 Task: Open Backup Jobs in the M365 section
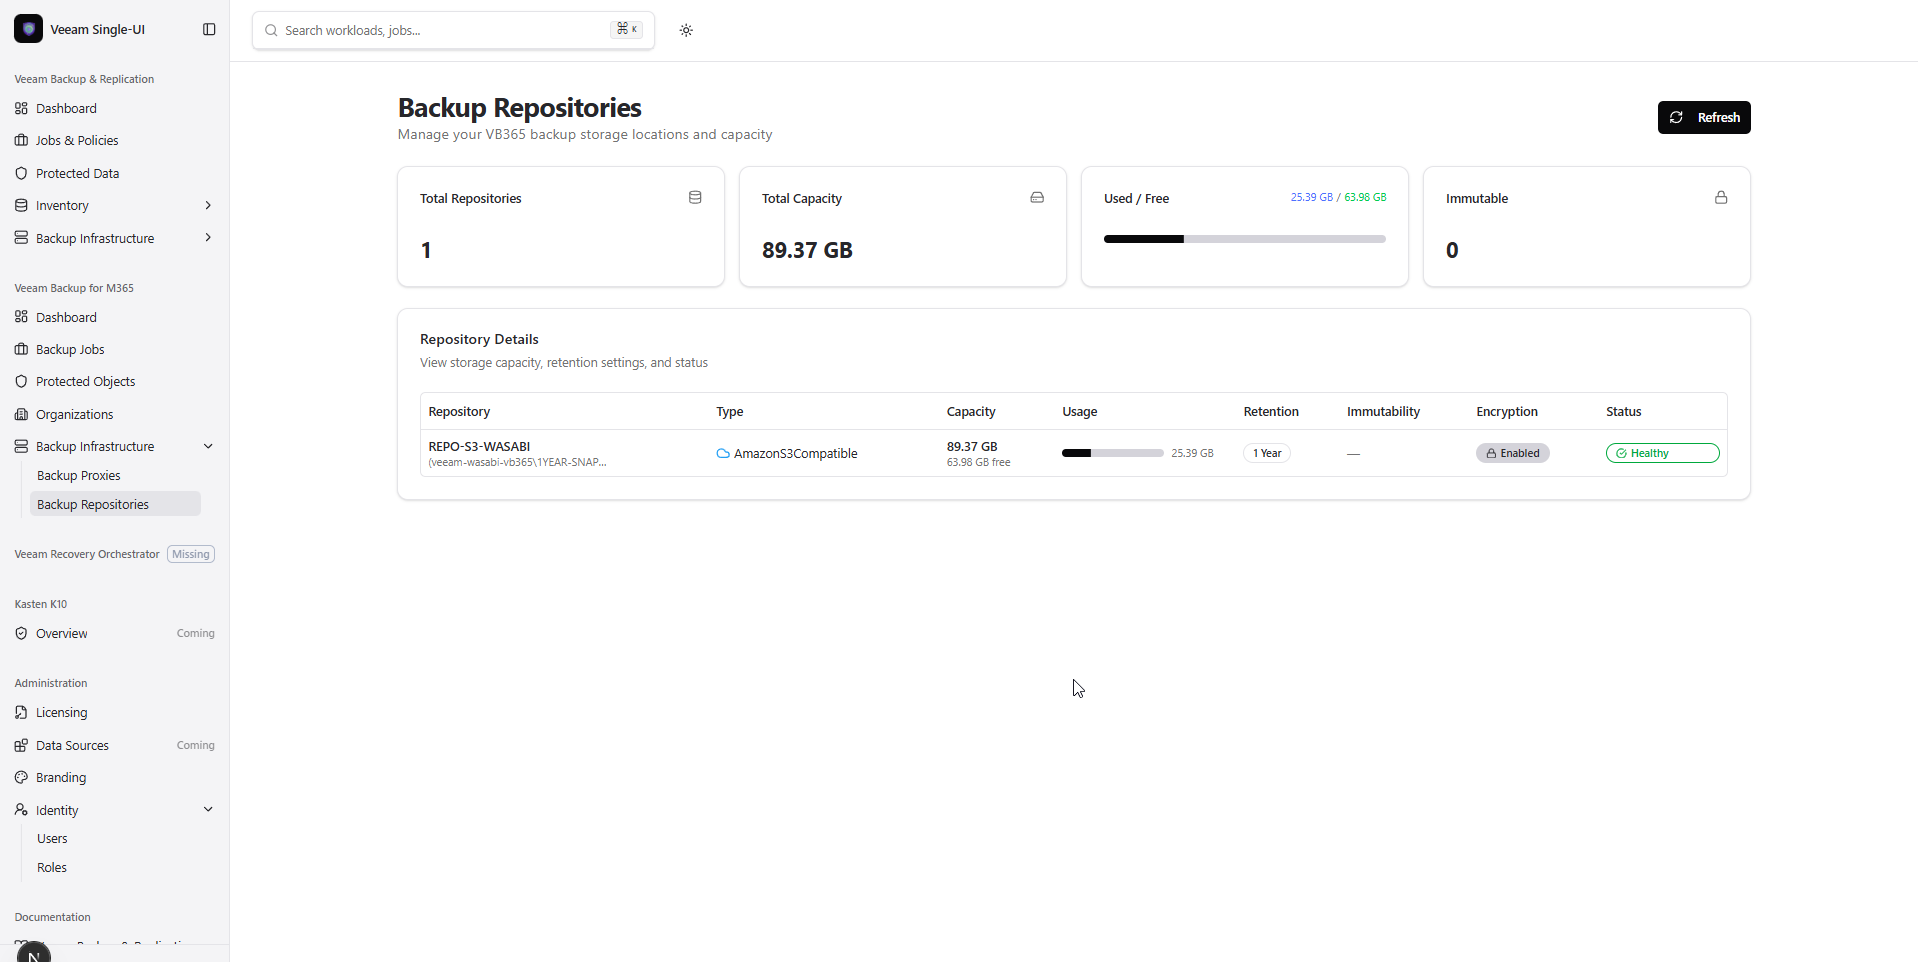70,349
